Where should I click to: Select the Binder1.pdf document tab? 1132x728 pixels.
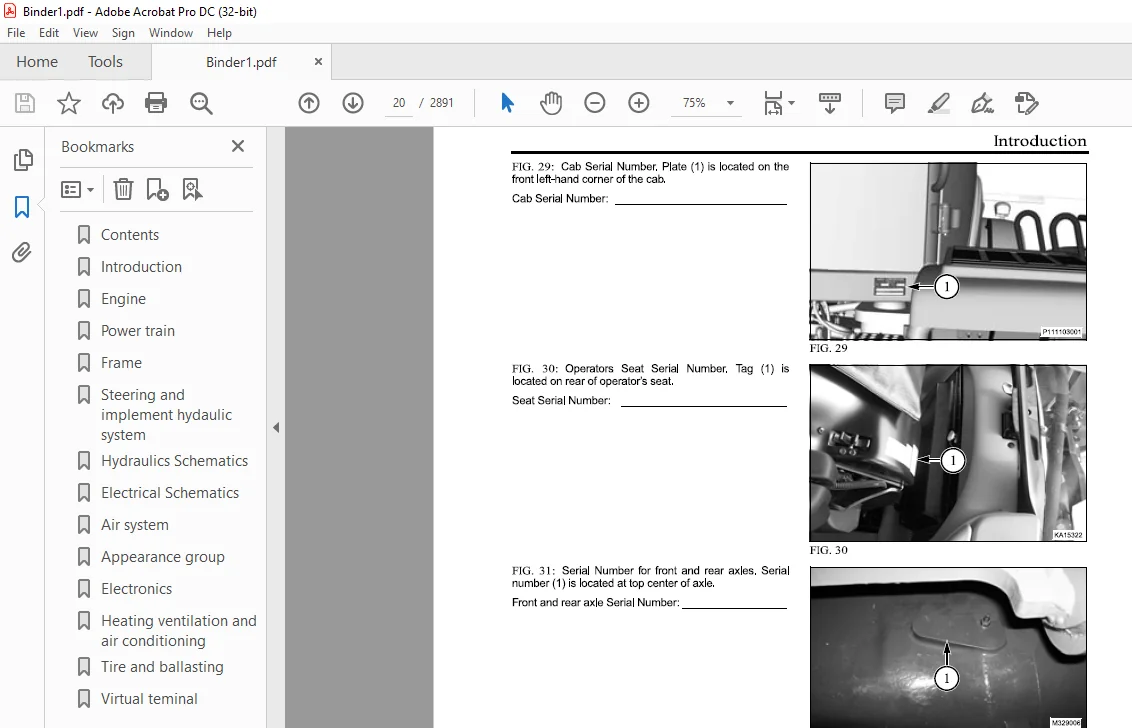pos(241,62)
